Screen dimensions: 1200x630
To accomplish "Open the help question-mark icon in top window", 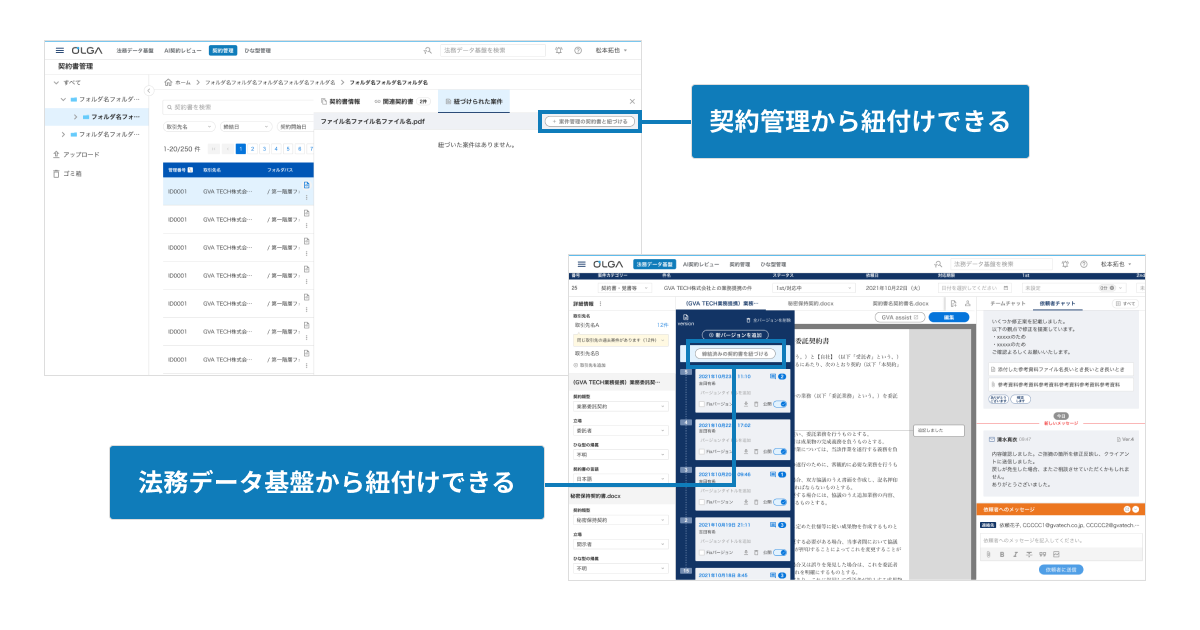I will coord(578,50).
